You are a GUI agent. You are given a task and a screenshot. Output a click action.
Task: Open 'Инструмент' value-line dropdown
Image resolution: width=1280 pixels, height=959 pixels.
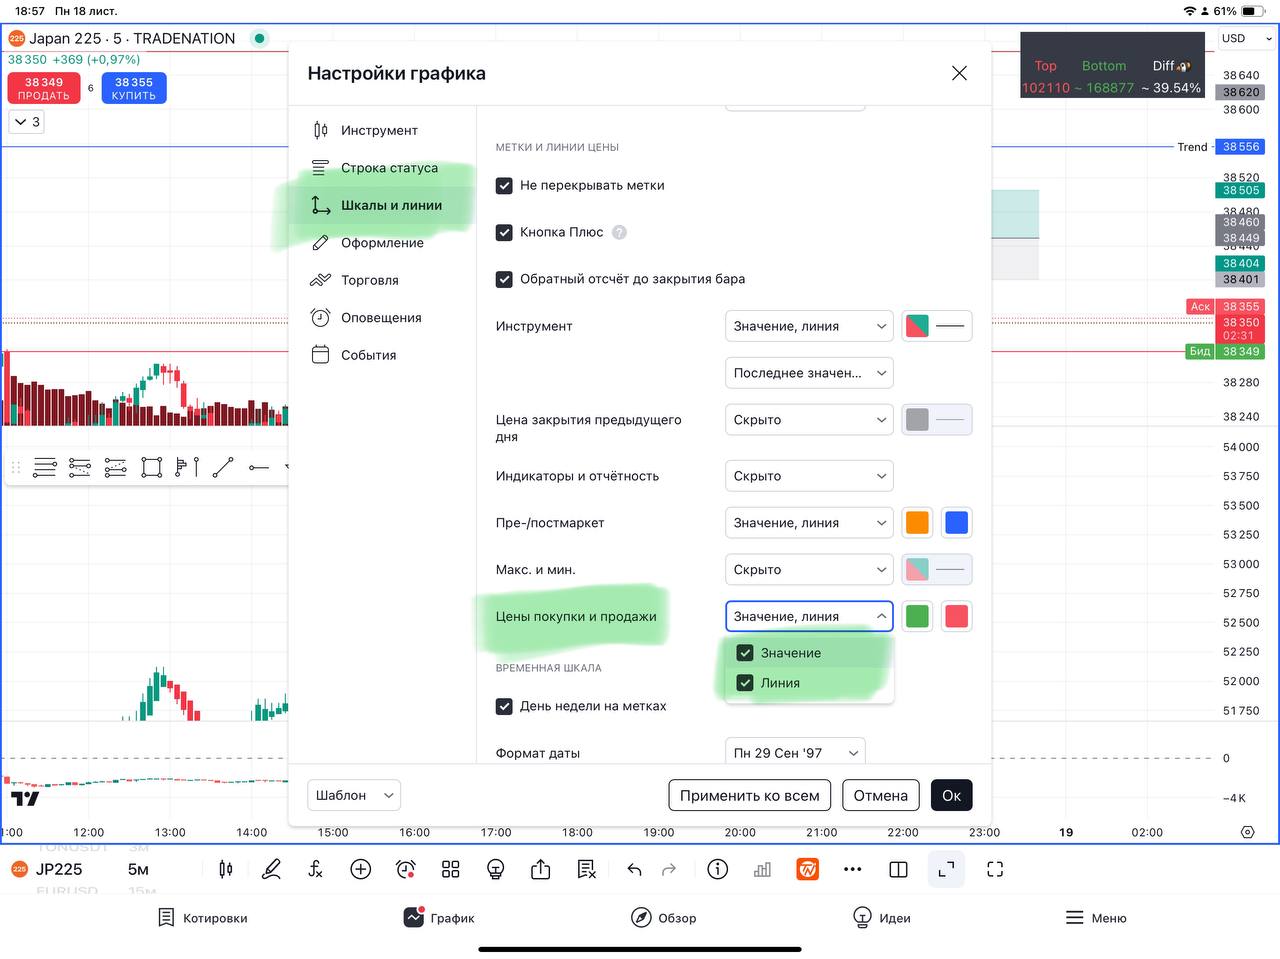pyautogui.click(x=809, y=326)
